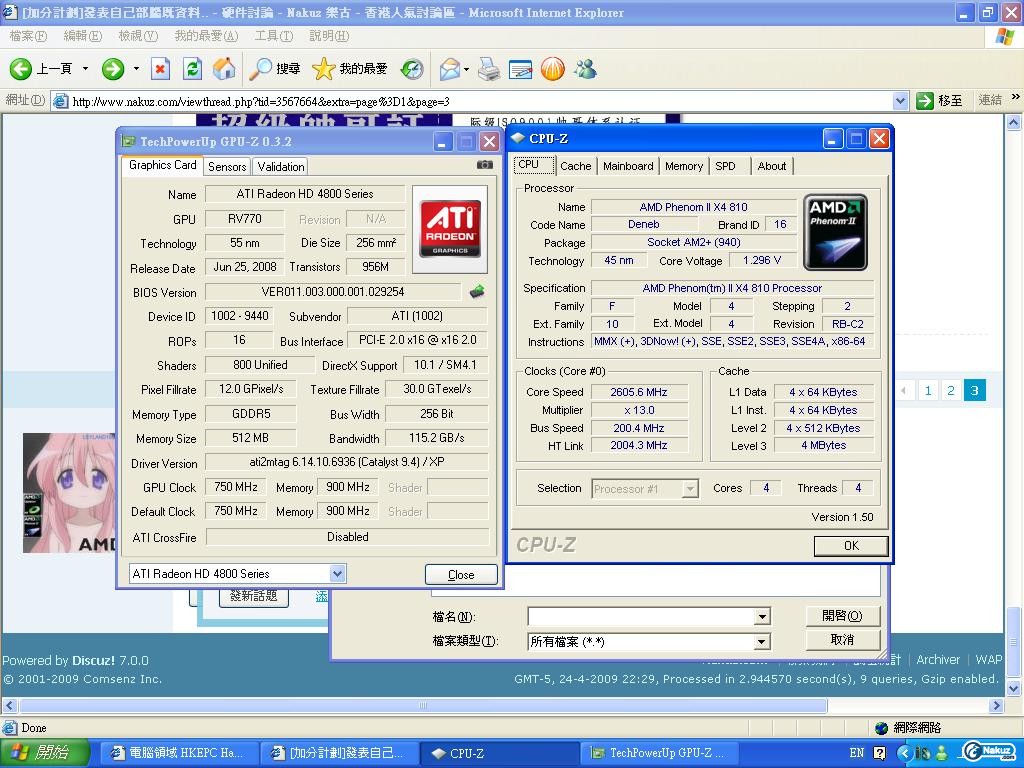
Task: Click the horizontal scrollbar thumb
Action: (423, 705)
